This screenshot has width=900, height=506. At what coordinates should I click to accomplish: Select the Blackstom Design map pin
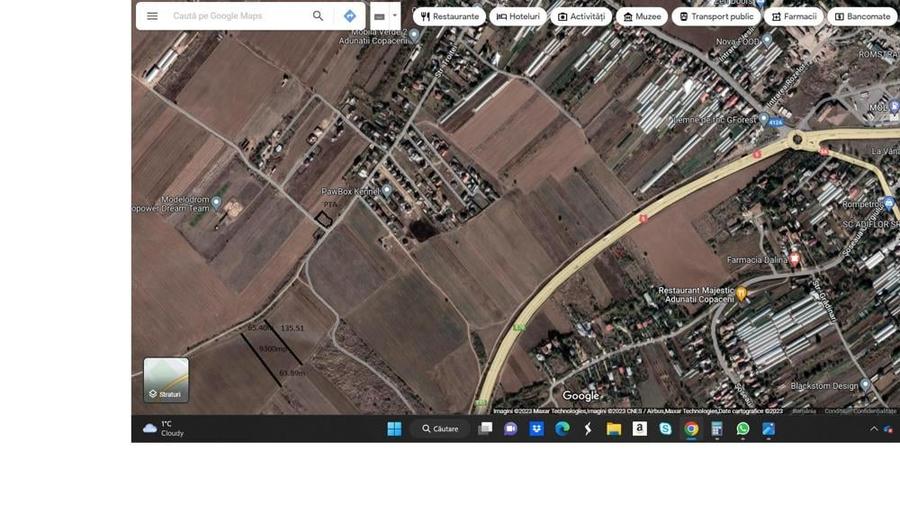pos(865,384)
